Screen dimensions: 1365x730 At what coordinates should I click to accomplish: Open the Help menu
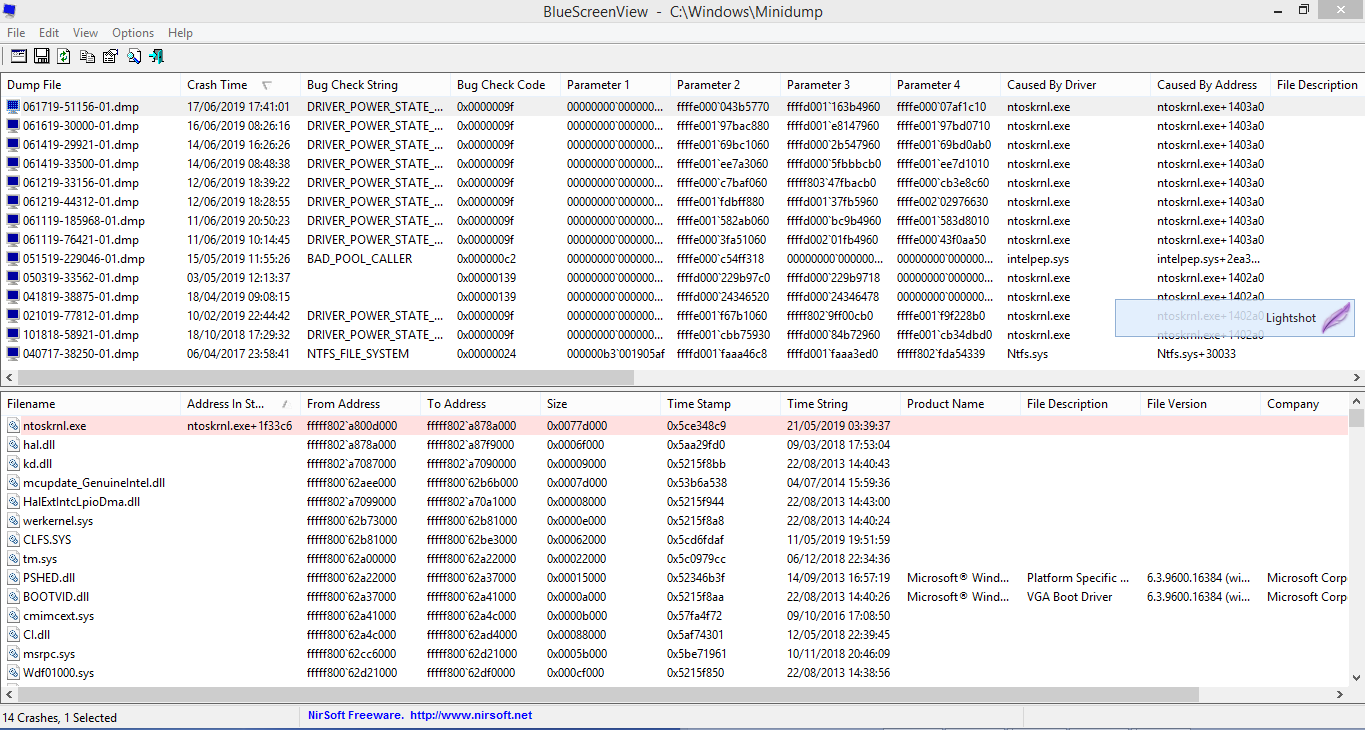point(180,33)
